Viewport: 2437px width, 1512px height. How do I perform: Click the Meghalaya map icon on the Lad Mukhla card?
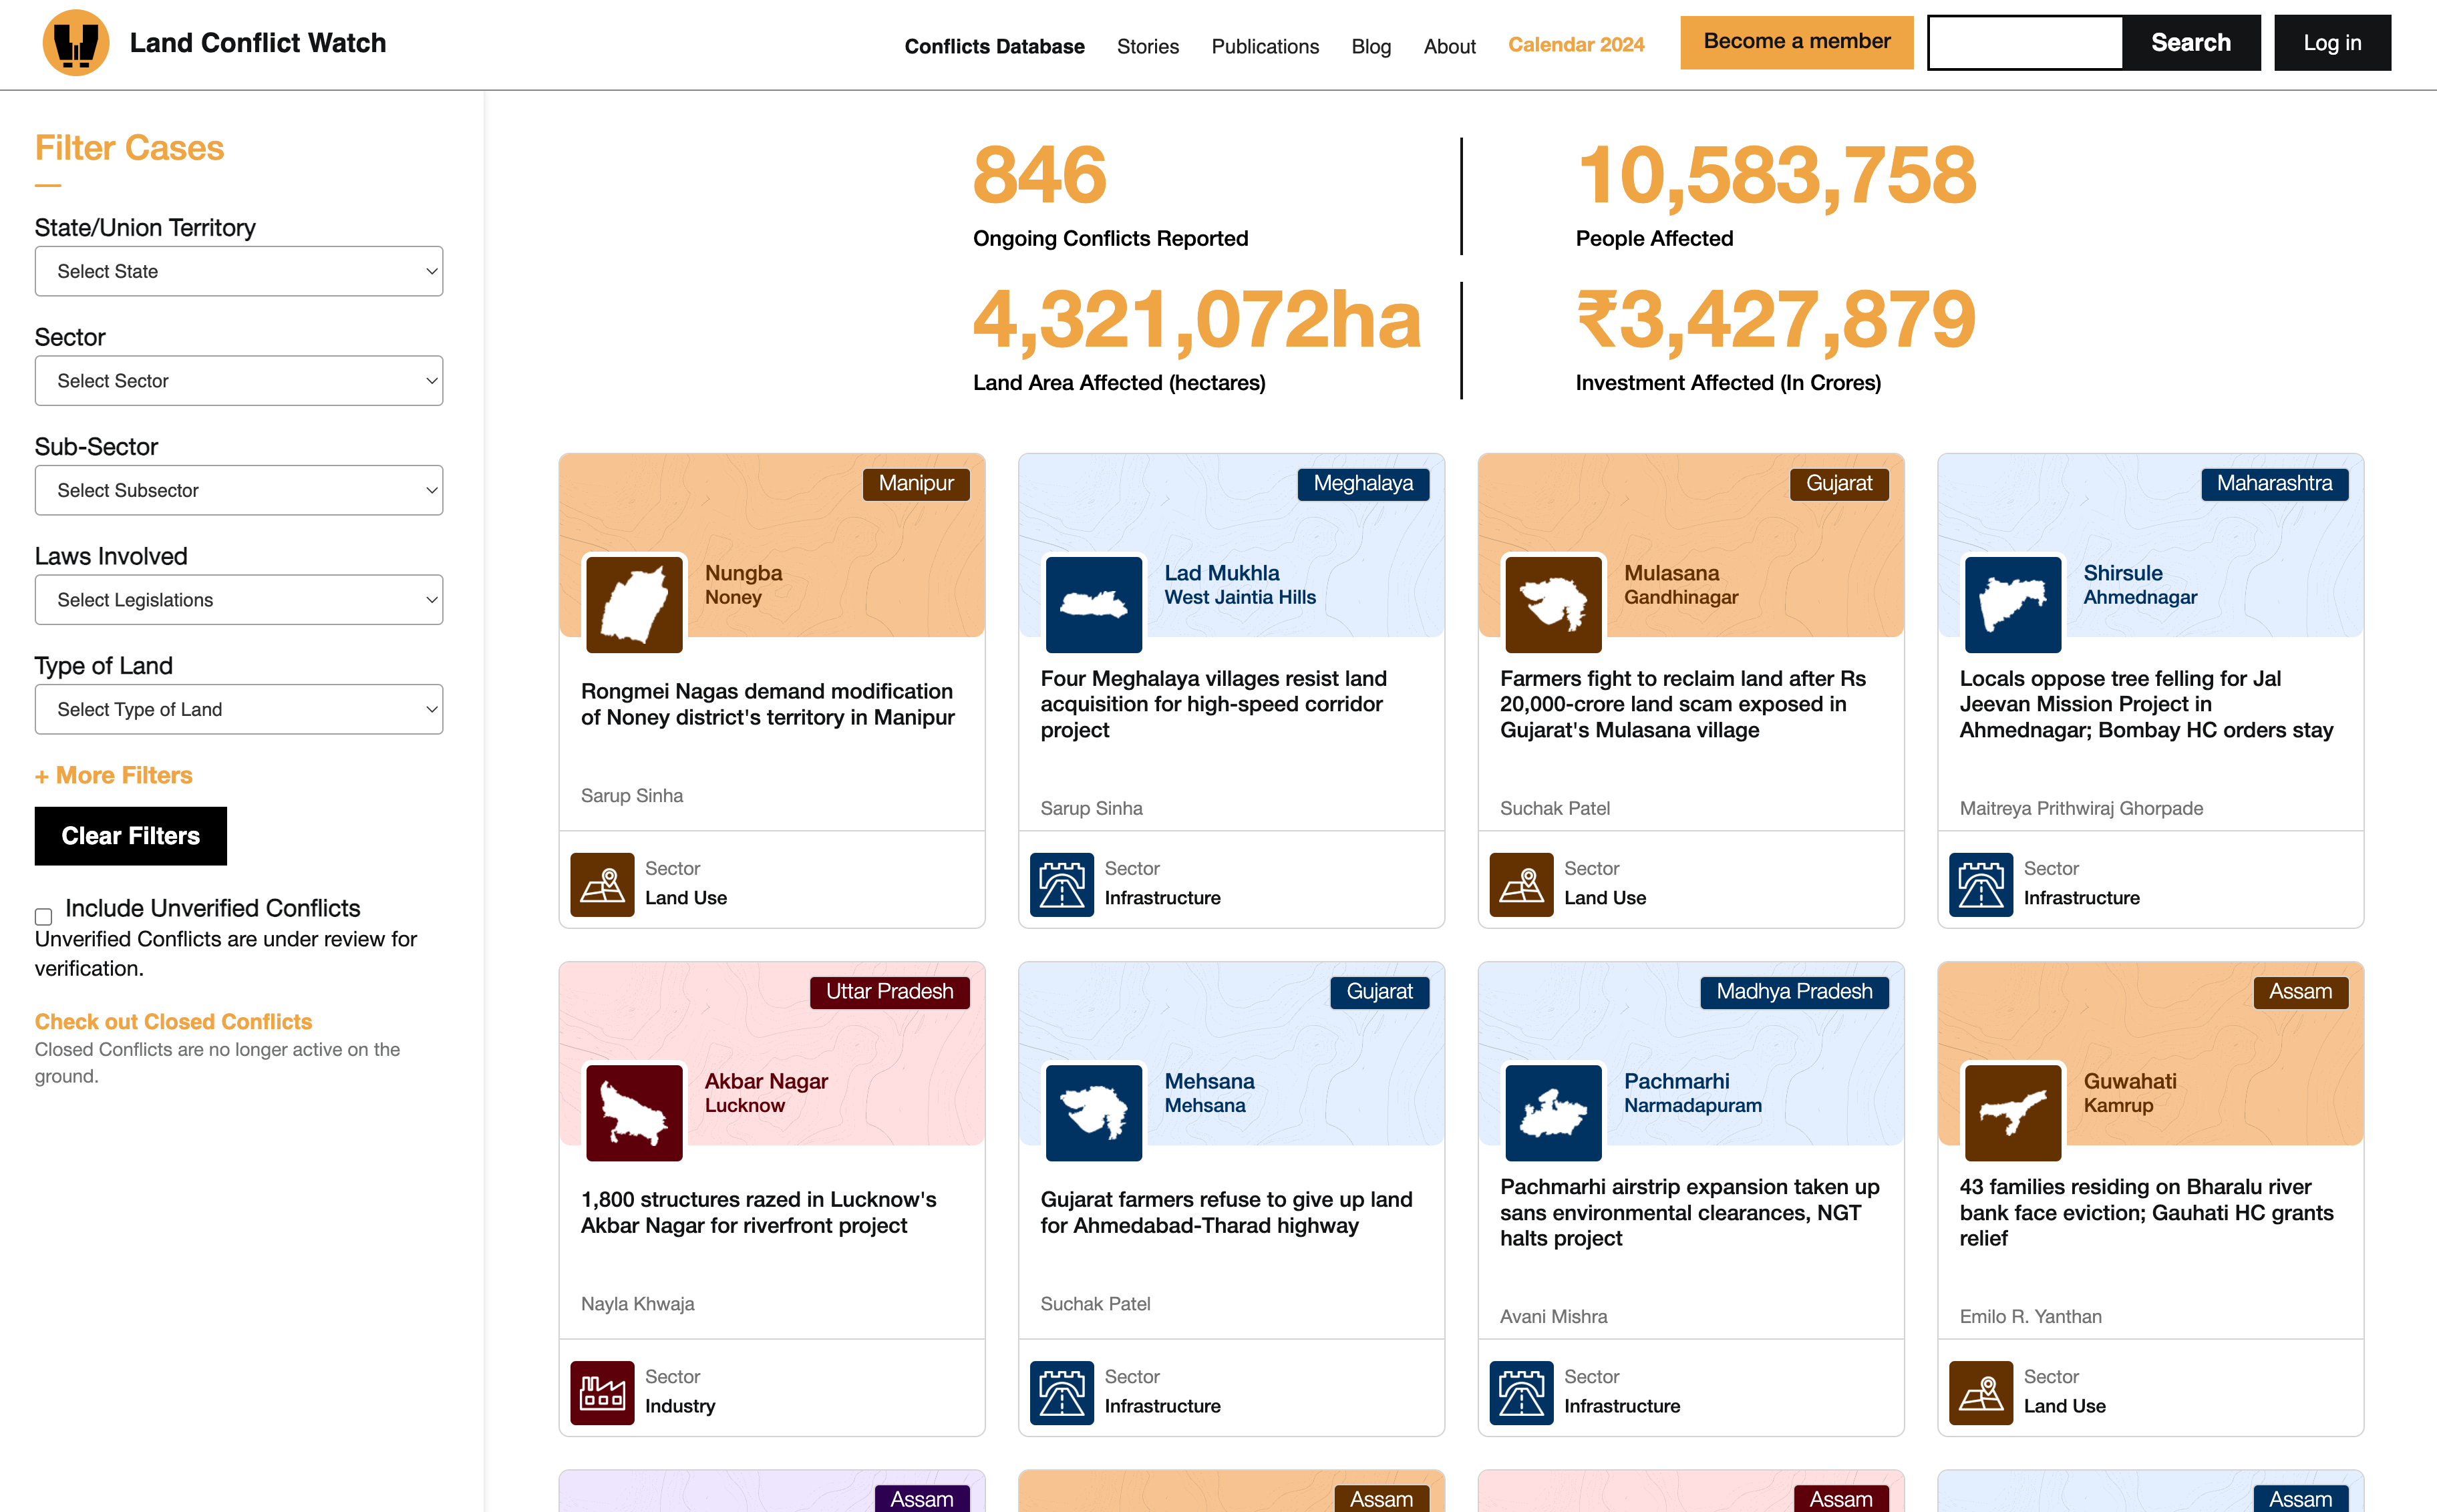[x=1093, y=604]
